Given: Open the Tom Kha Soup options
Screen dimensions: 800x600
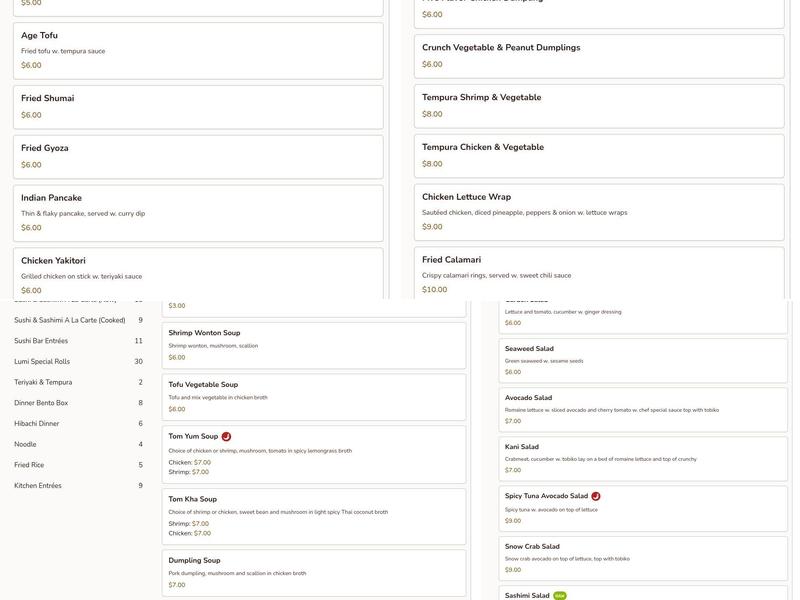Looking at the screenshot, I should (x=313, y=516).
